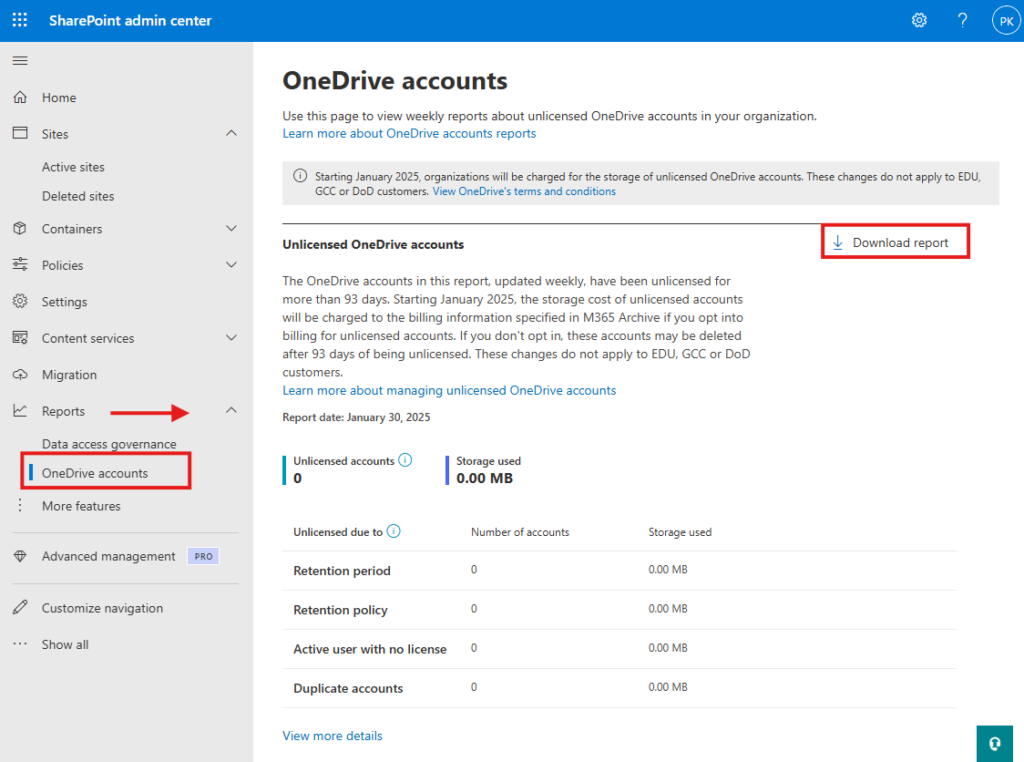Click the Number of accounts column header
Screen dimensions: 1024x762
(520, 532)
